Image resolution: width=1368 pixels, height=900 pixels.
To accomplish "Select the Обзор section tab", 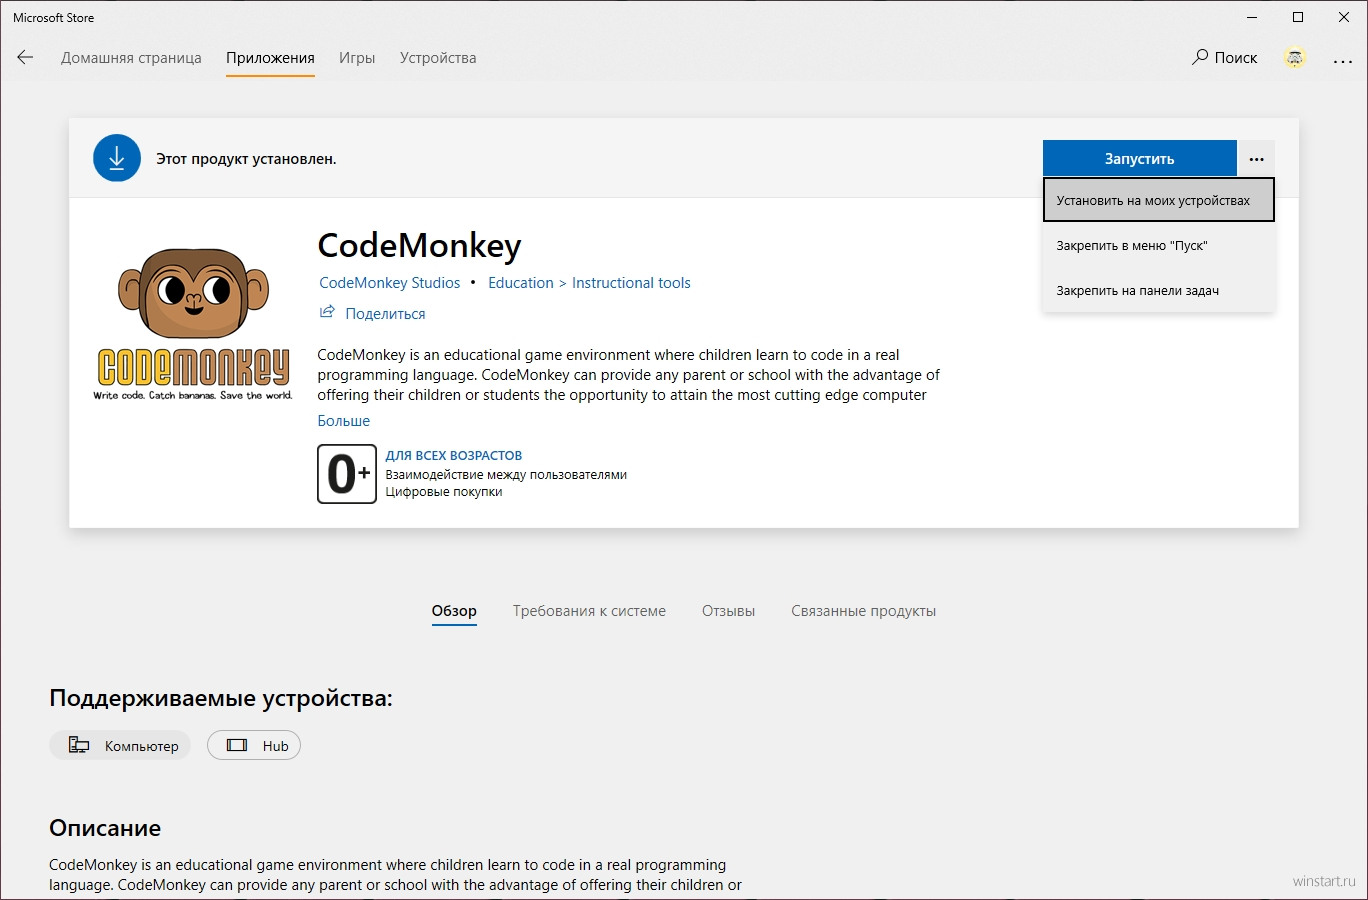I will (454, 611).
